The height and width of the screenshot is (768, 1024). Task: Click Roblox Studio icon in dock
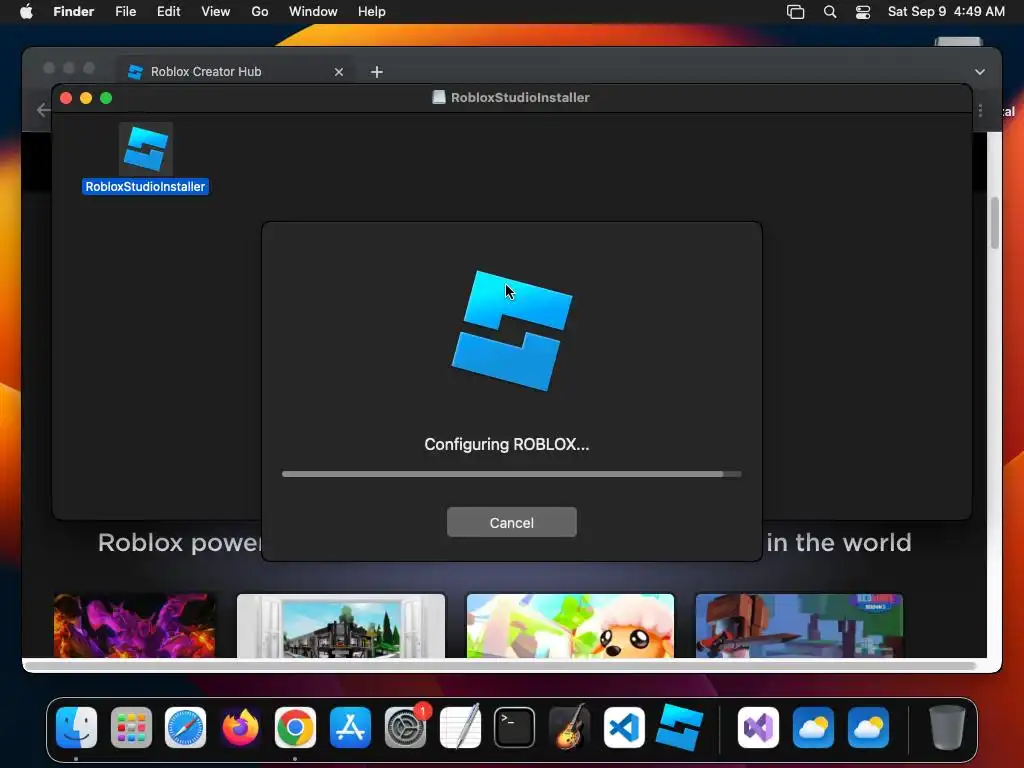point(679,727)
